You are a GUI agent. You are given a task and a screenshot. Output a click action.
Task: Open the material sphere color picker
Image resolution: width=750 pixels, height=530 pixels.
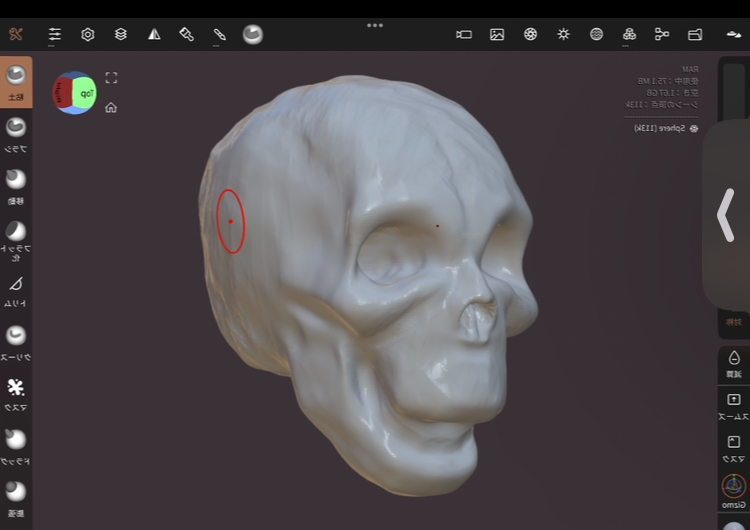pos(253,34)
